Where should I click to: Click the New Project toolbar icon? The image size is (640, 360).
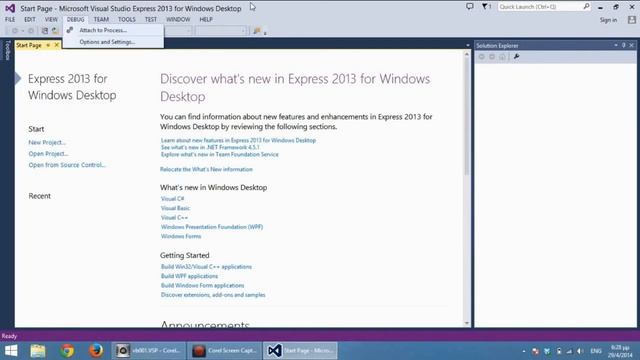(x=45, y=31)
